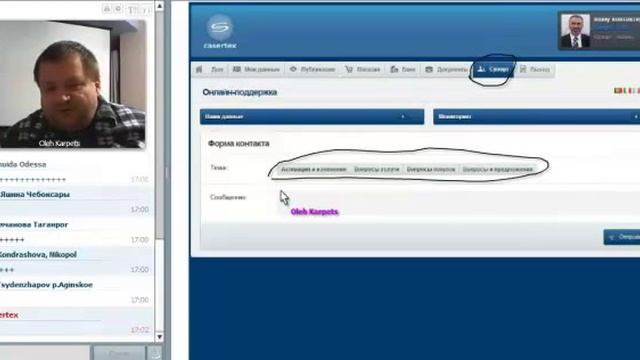Select the red ertex chat entry
Image resolution: width=640 pixels, height=360 pixels.
pyautogui.click(x=77, y=322)
